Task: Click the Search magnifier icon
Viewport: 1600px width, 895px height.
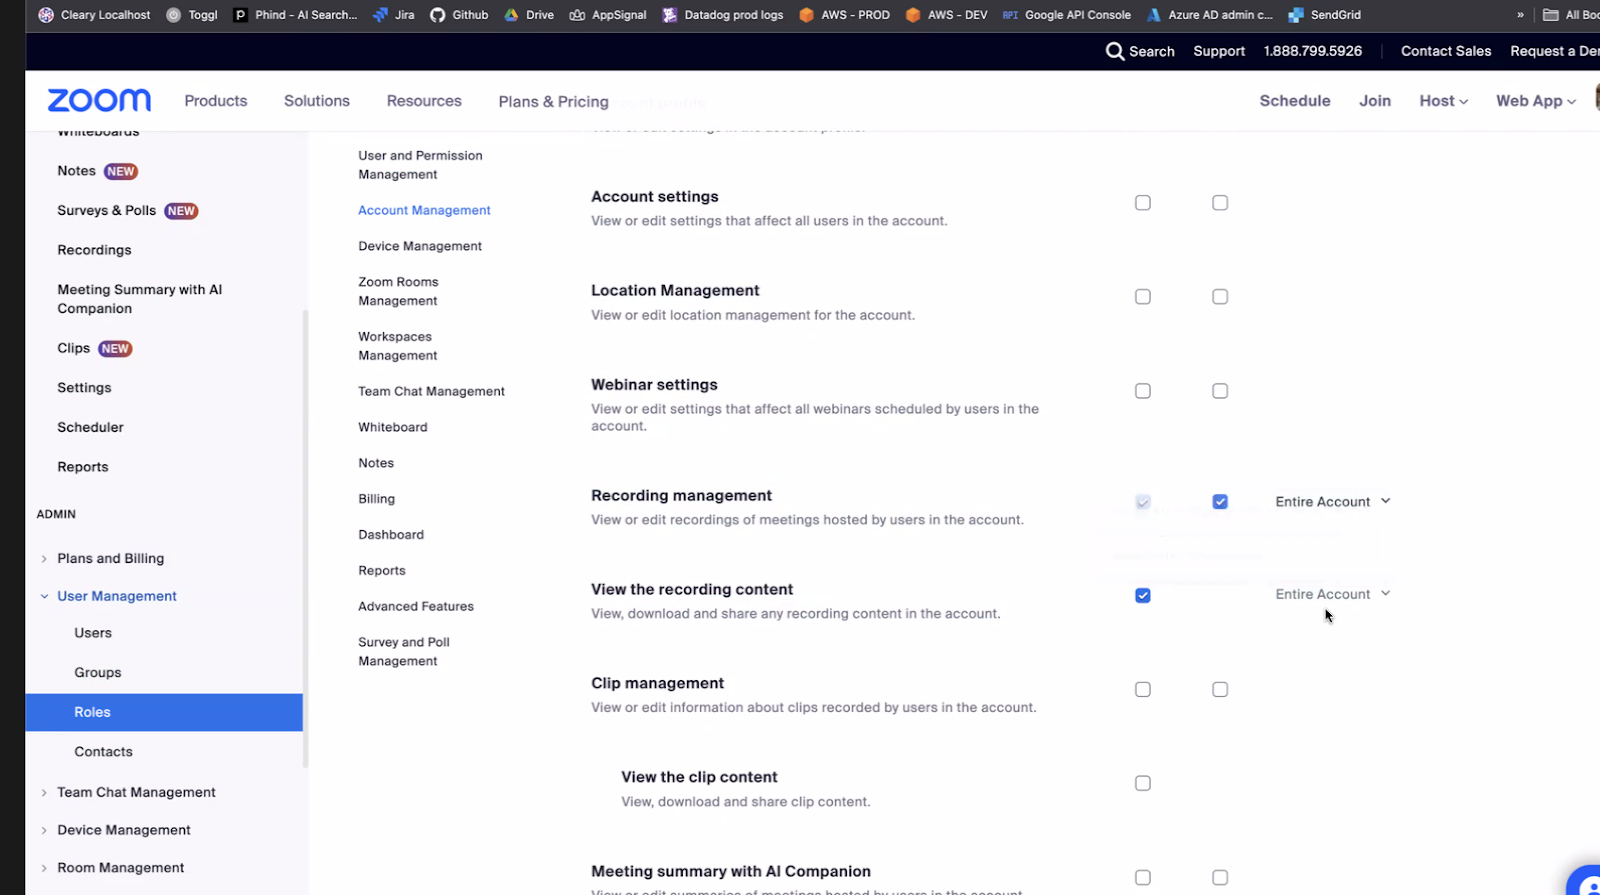Action: (x=1114, y=51)
